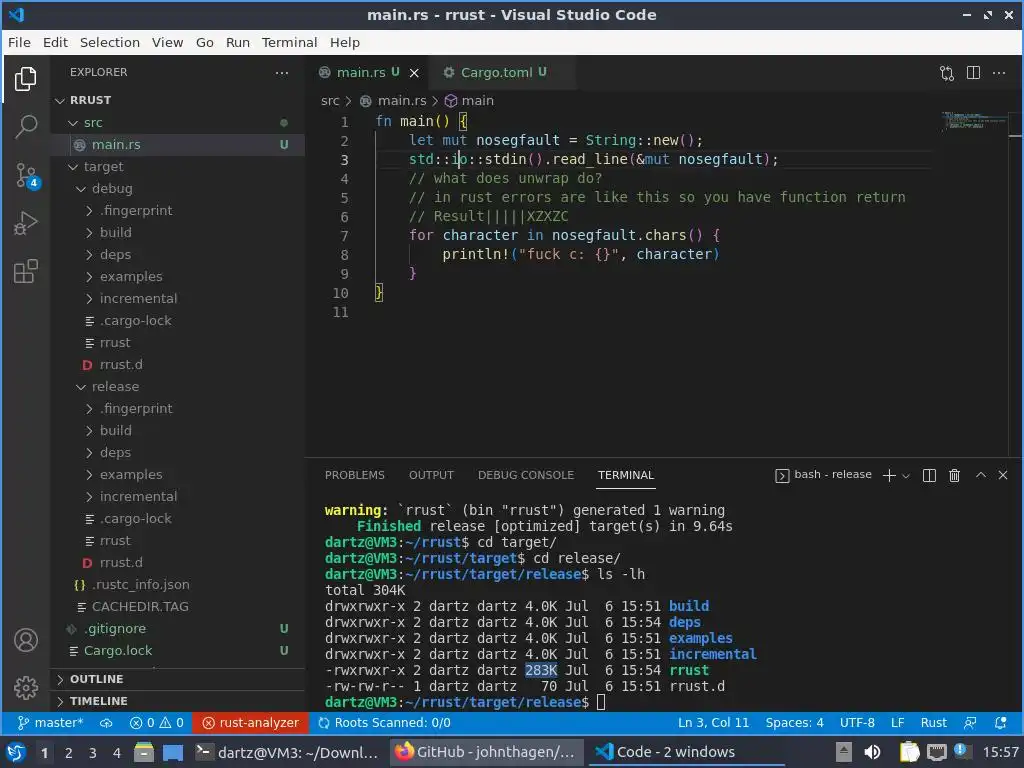Open the Help menu
This screenshot has width=1024, height=768.
coord(345,42)
